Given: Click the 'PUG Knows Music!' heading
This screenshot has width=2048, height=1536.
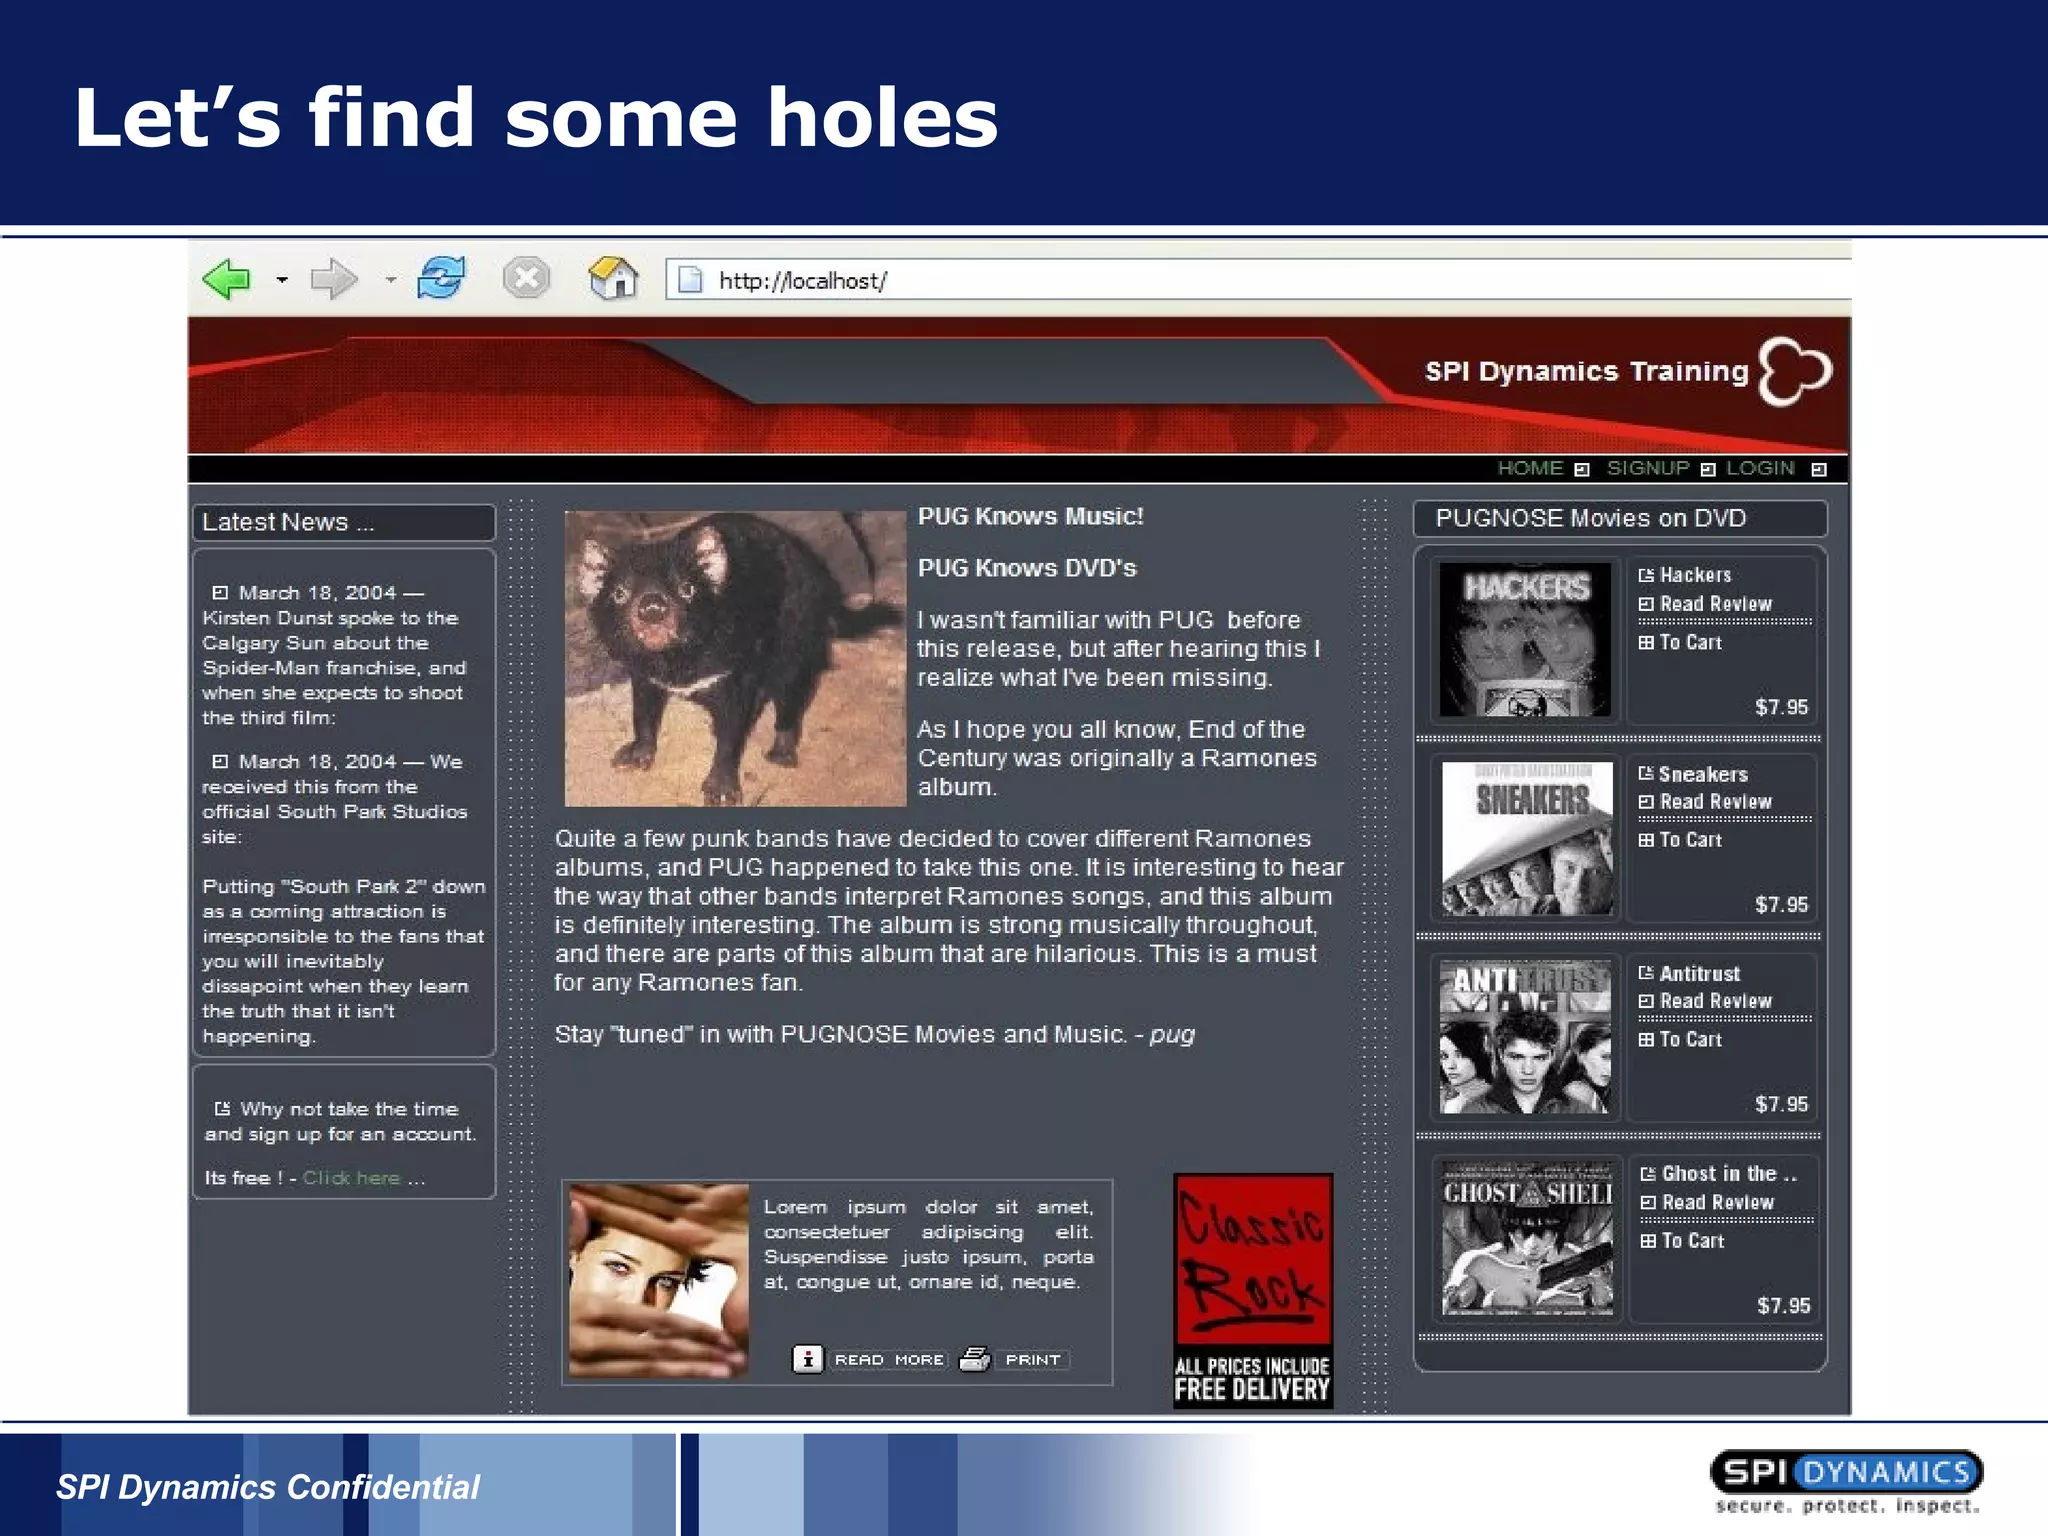Looking at the screenshot, I should coord(1031,516).
